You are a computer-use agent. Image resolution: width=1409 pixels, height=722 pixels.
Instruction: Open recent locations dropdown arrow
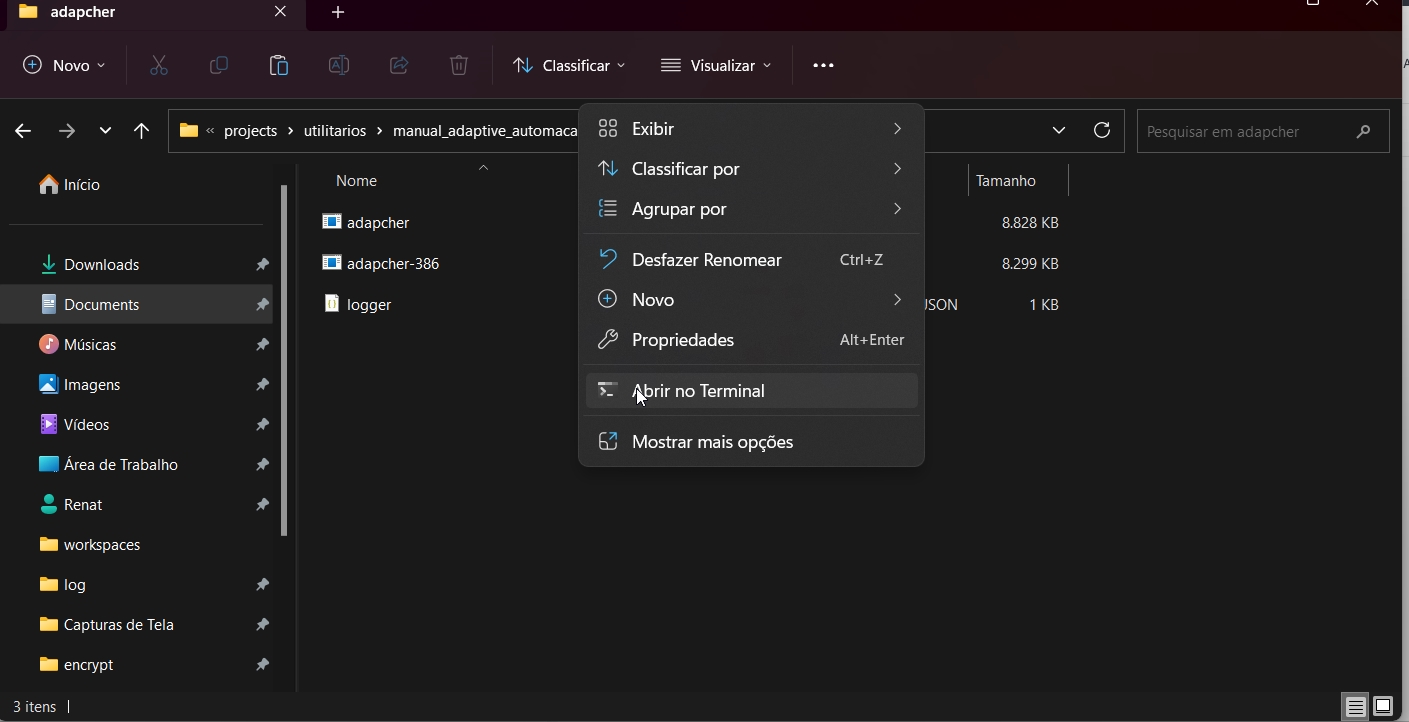pyautogui.click(x=105, y=131)
